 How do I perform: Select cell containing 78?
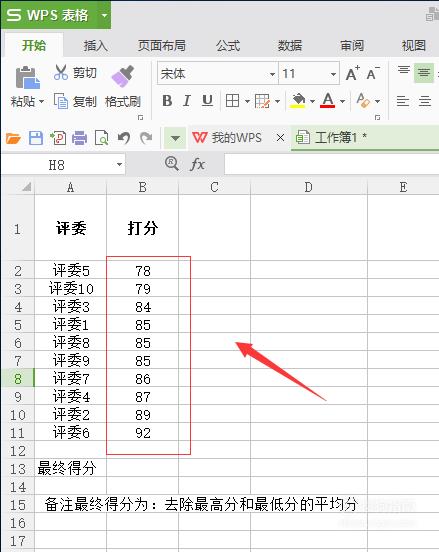(x=143, y=270)
